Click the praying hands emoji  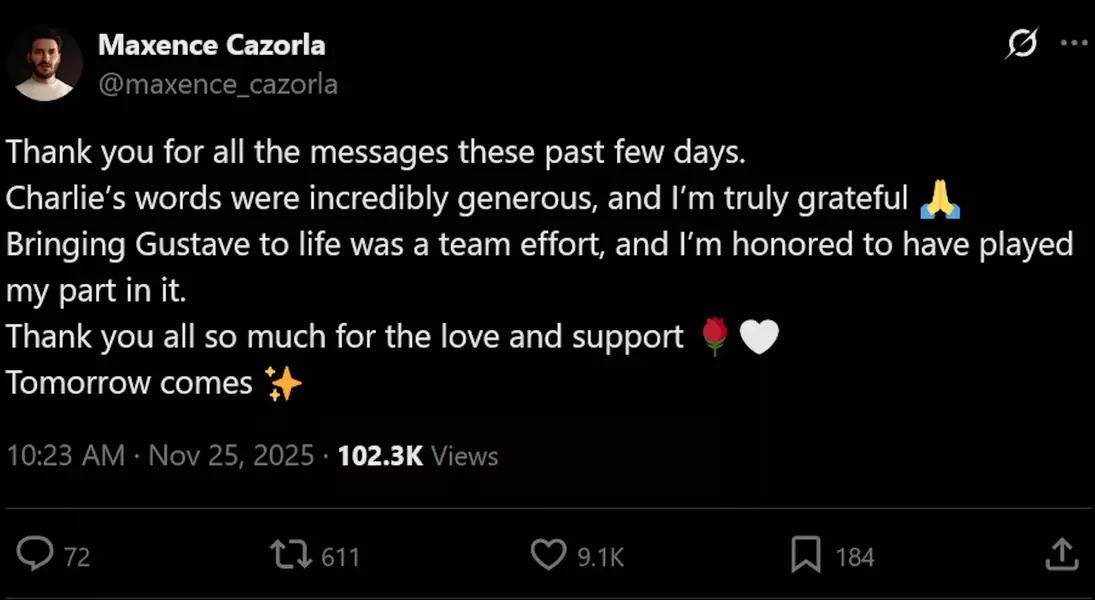click(x=939, y=199)
